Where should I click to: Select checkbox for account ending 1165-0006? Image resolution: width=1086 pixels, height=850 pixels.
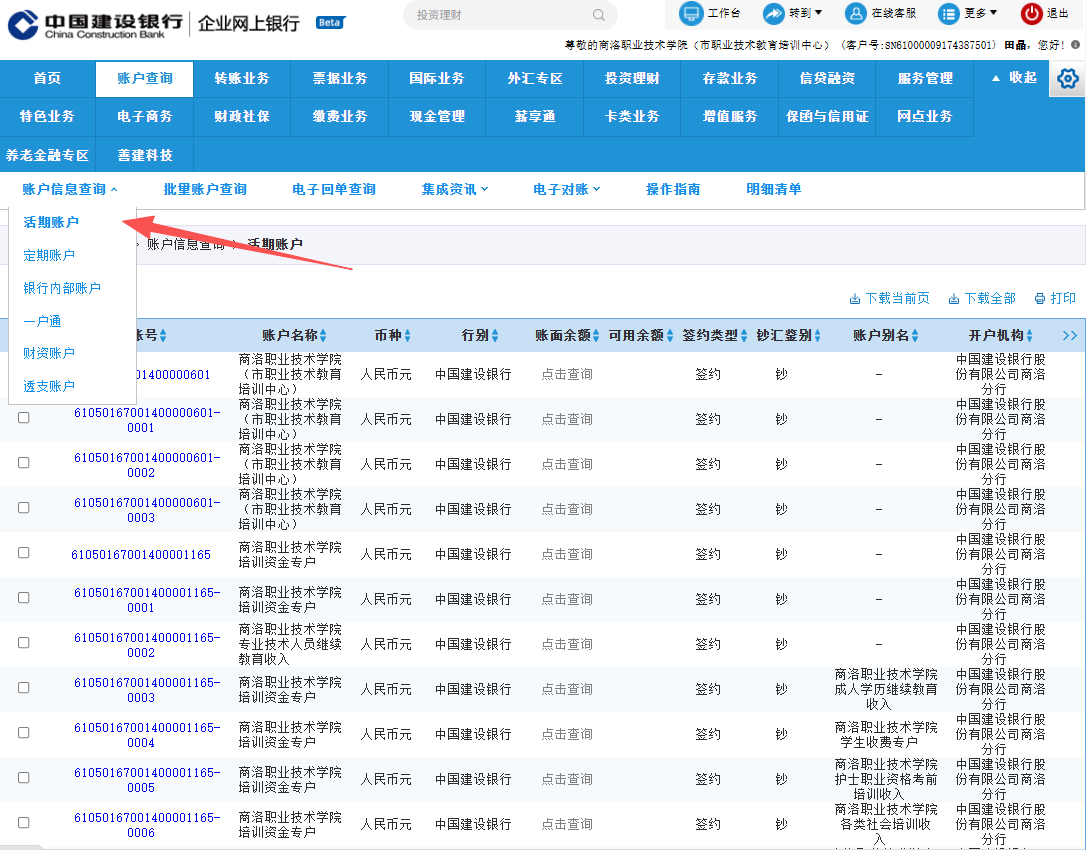[24, 823]
